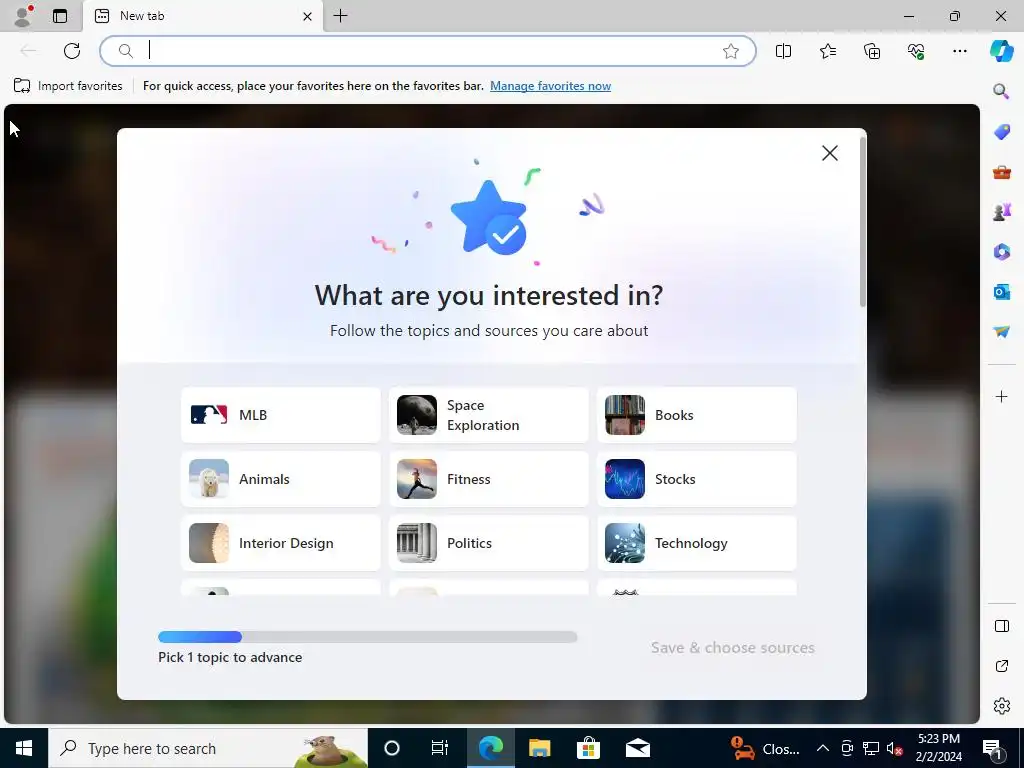Open the clock and date flyout
This screenshot has width=1024, height=768.
coord(938,748)
